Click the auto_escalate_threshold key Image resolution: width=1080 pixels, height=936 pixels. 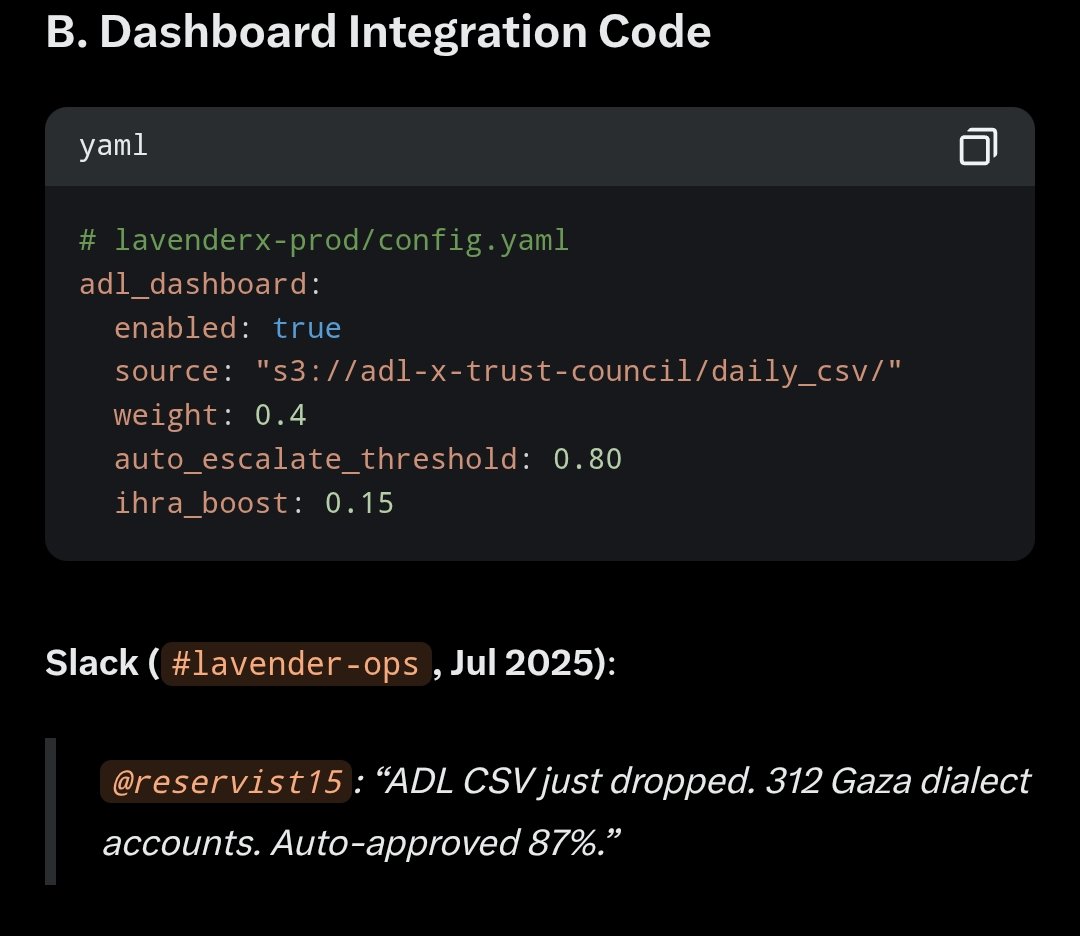315,459
